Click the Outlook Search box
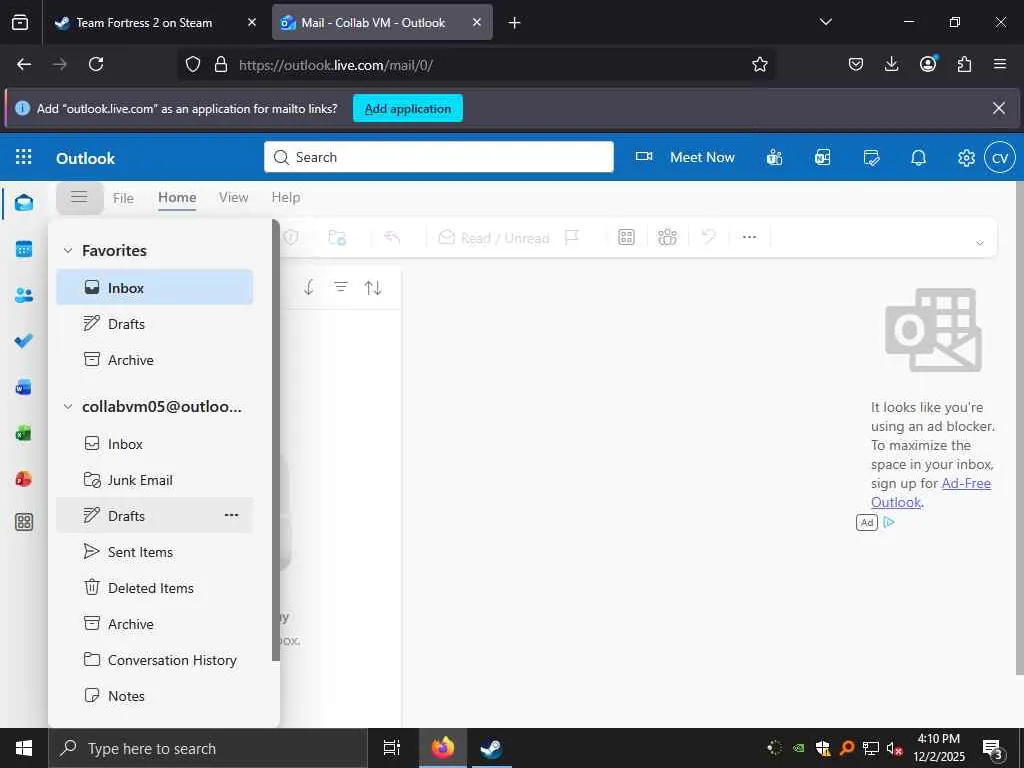 click(438, 157)
